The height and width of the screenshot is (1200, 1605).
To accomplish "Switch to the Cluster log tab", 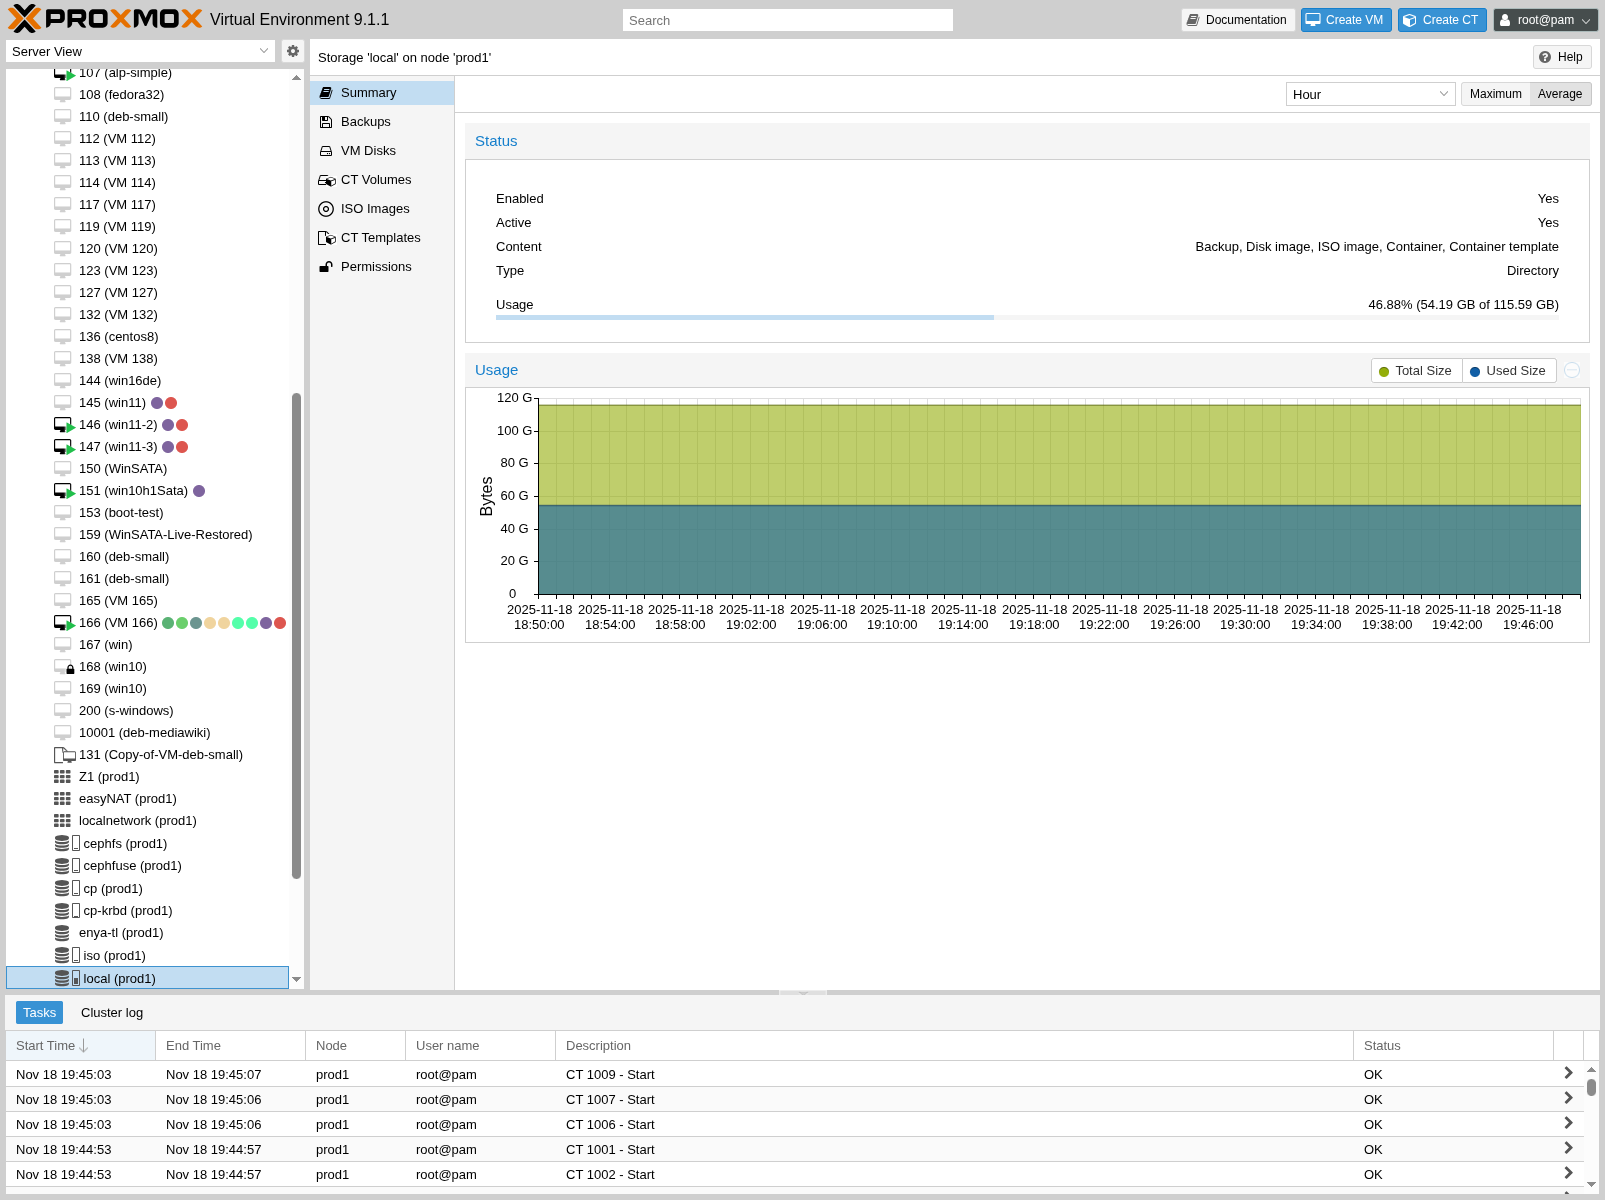I will [112, 1013].
